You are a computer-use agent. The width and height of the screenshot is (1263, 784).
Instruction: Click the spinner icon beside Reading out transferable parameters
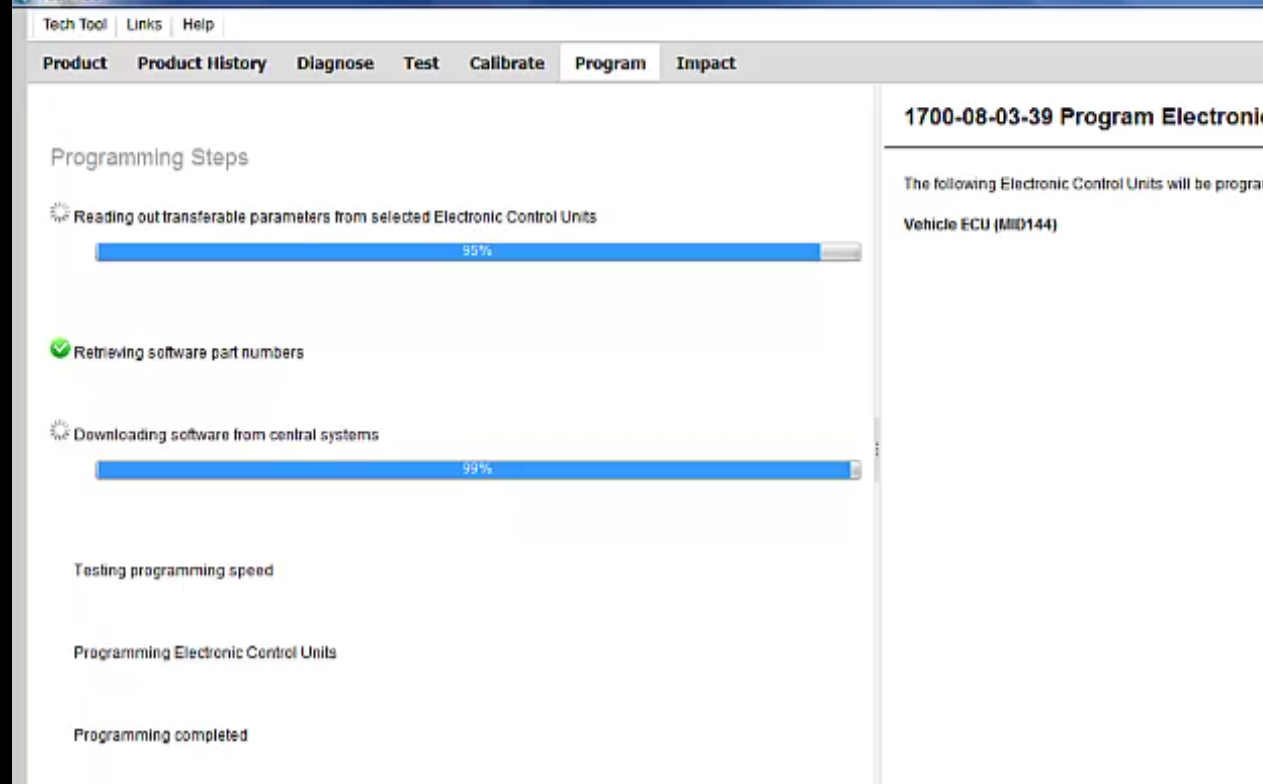pyautogui.click(x=58, y=212)
